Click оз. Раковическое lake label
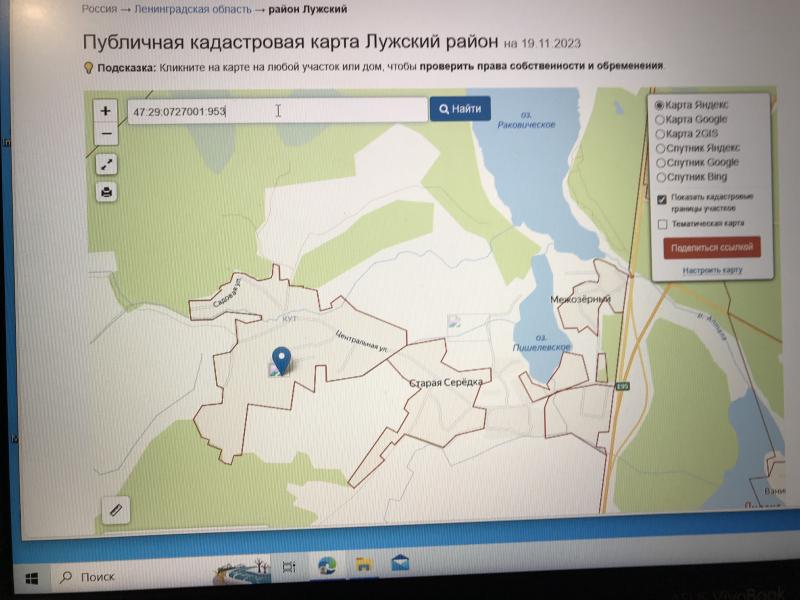Viewport: 800px width, 600px height. click(x=526, y=120)
